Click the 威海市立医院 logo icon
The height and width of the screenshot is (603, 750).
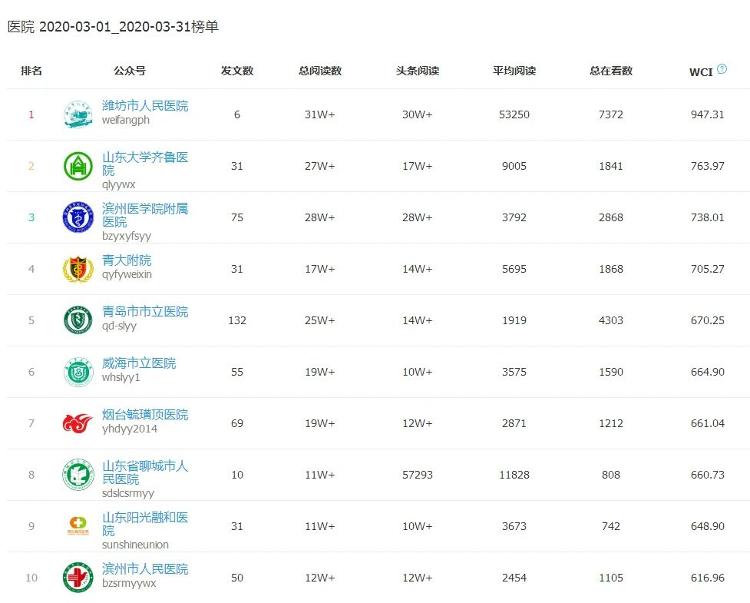coord(77,371)
